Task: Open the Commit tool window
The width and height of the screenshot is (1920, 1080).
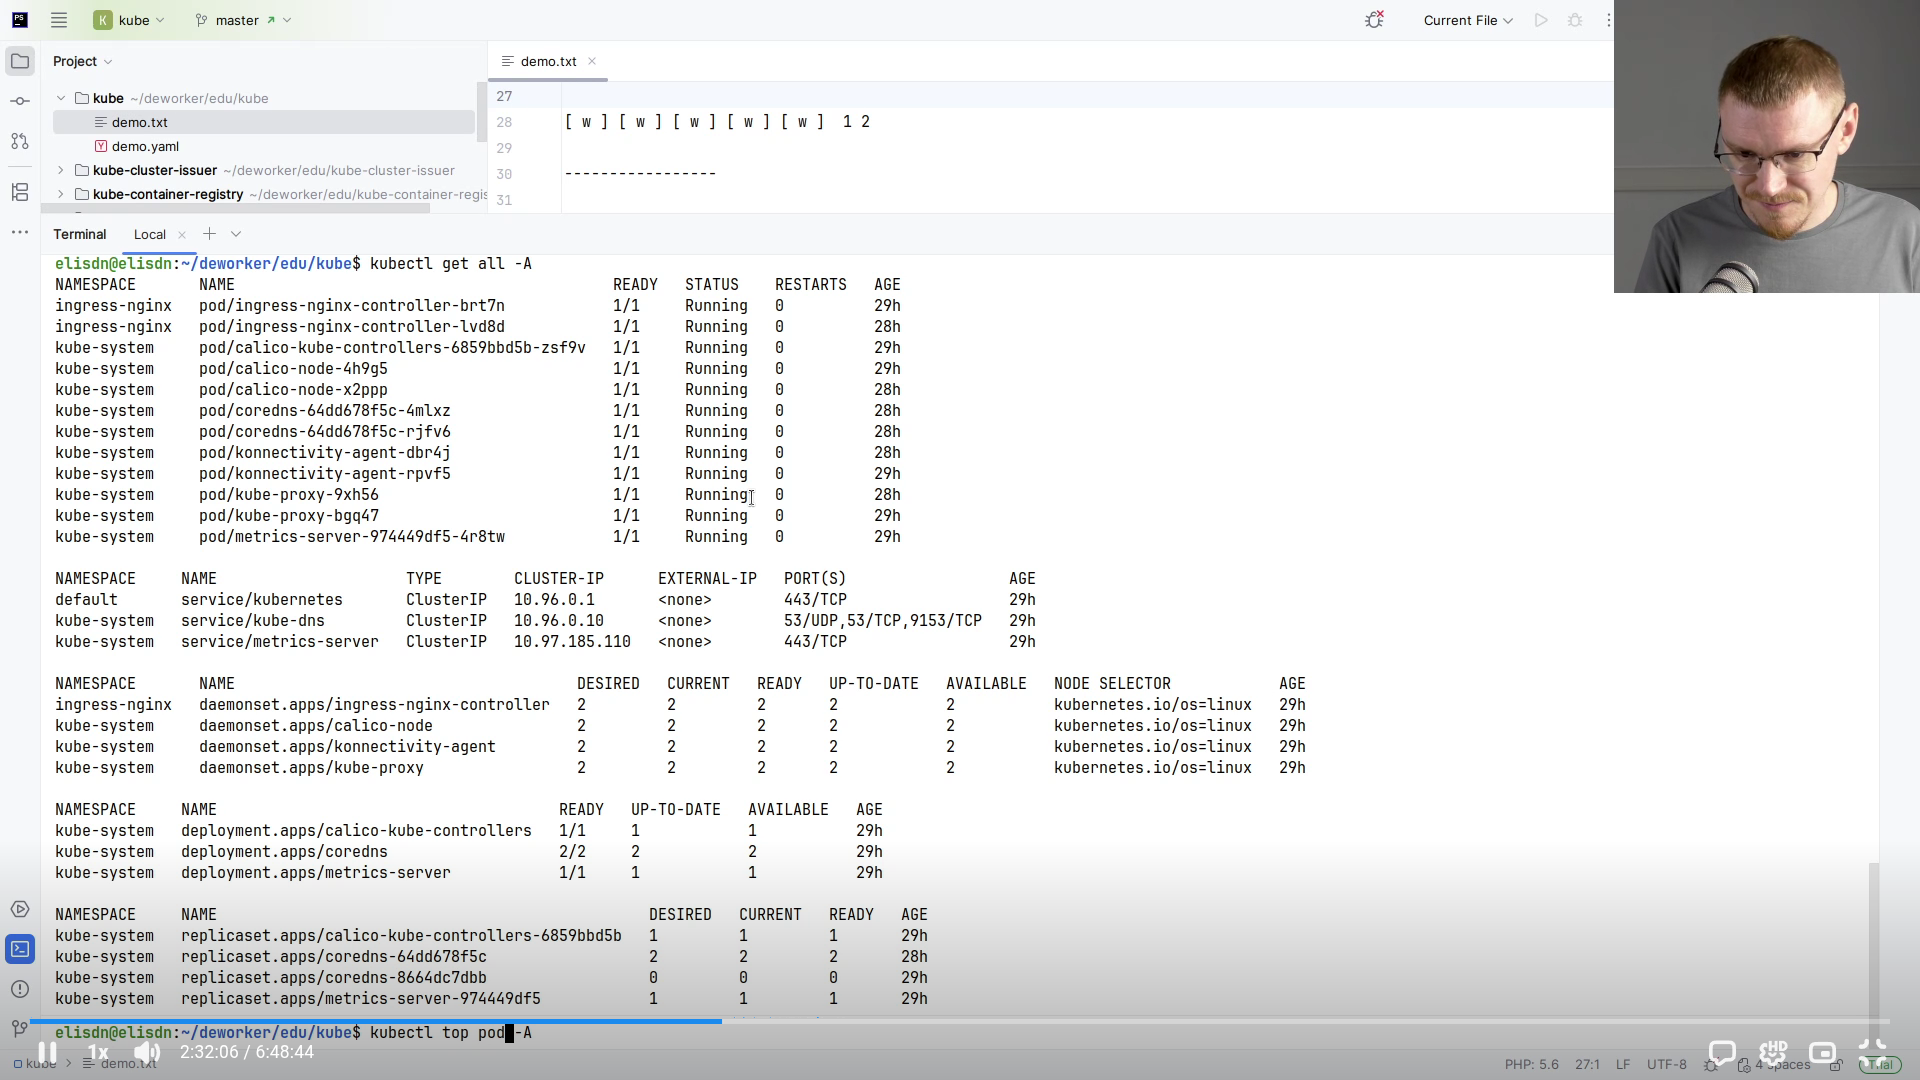Action: (20, 101)
